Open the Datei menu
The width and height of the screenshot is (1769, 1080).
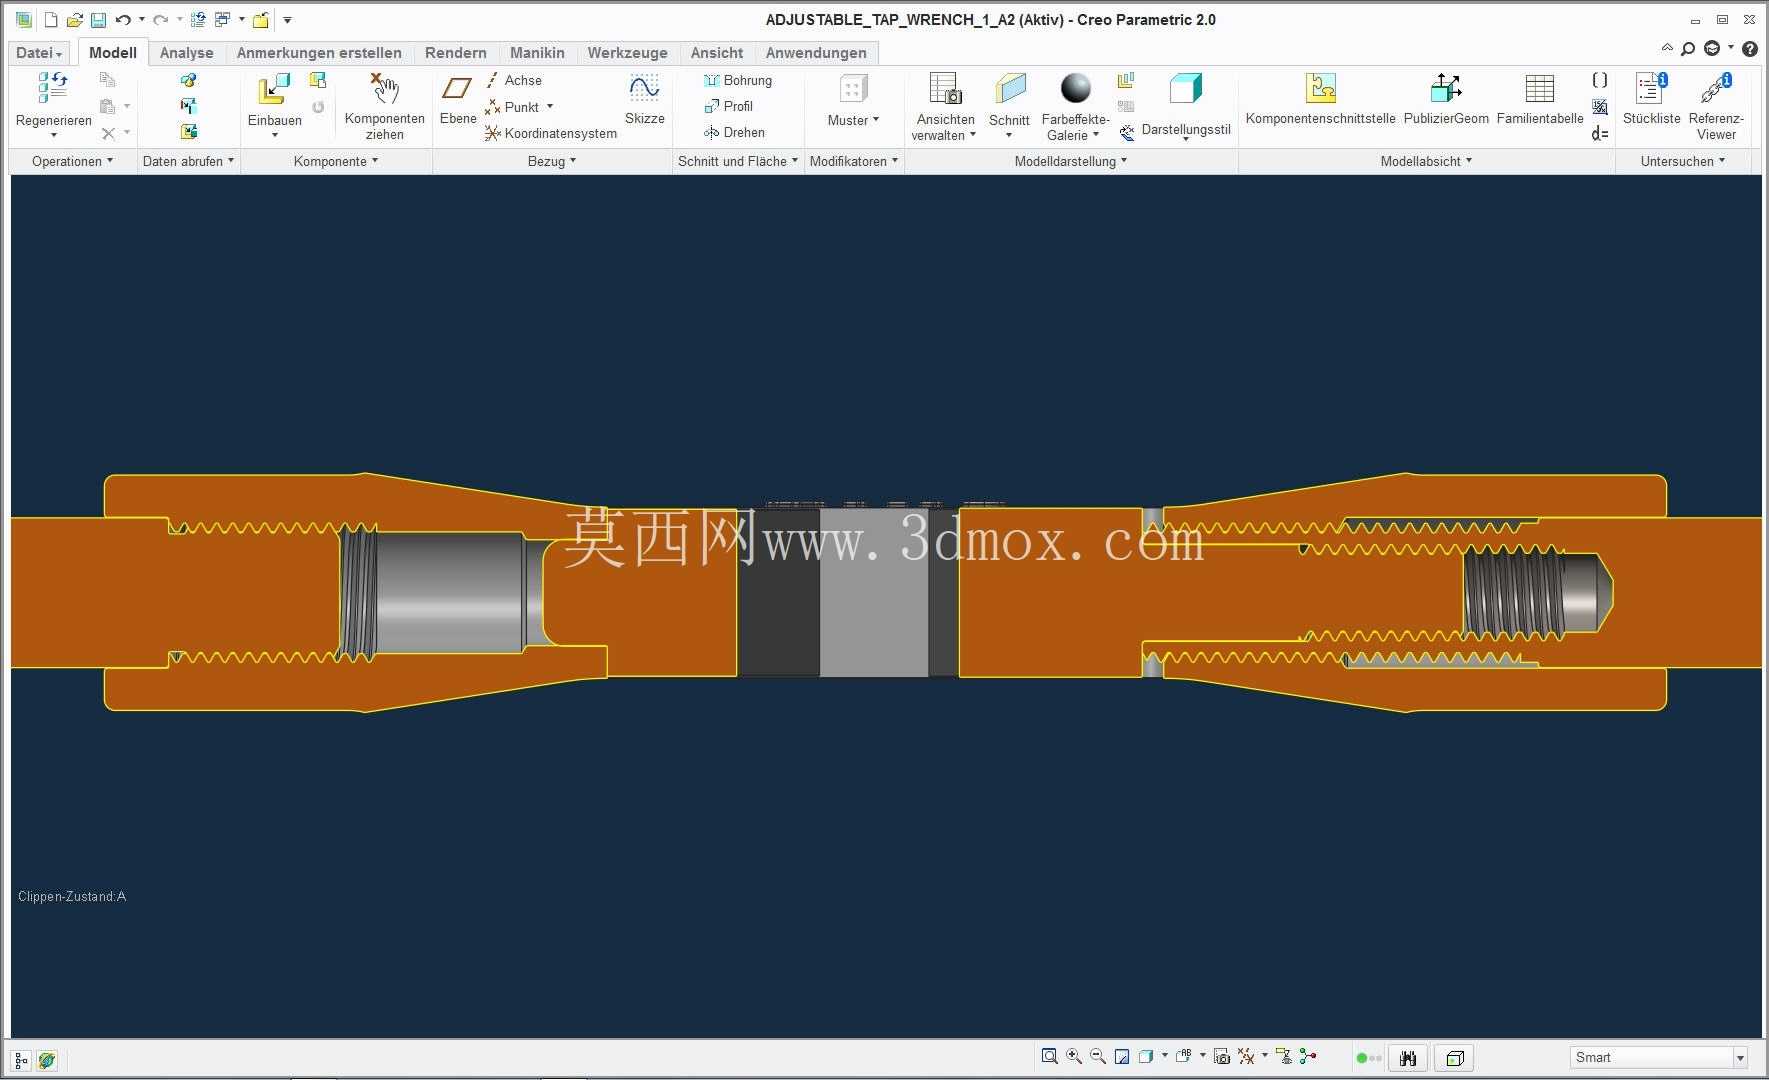click(39, 53)
